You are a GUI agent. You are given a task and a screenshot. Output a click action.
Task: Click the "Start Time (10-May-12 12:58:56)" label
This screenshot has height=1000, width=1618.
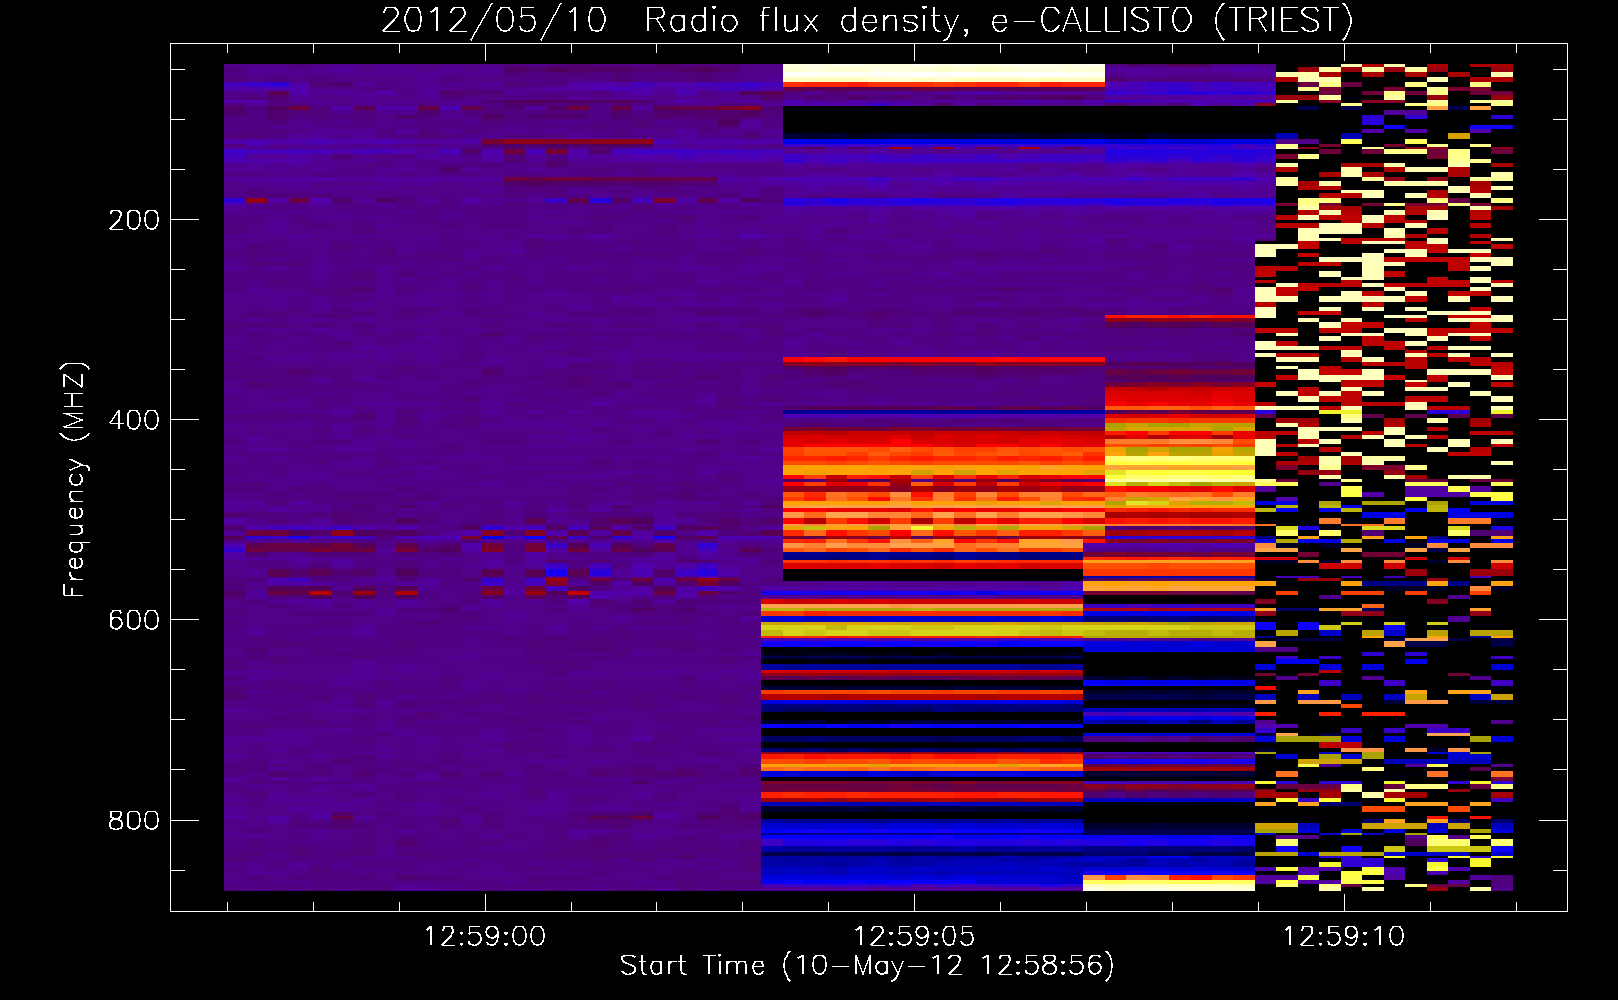coord(867,966)
